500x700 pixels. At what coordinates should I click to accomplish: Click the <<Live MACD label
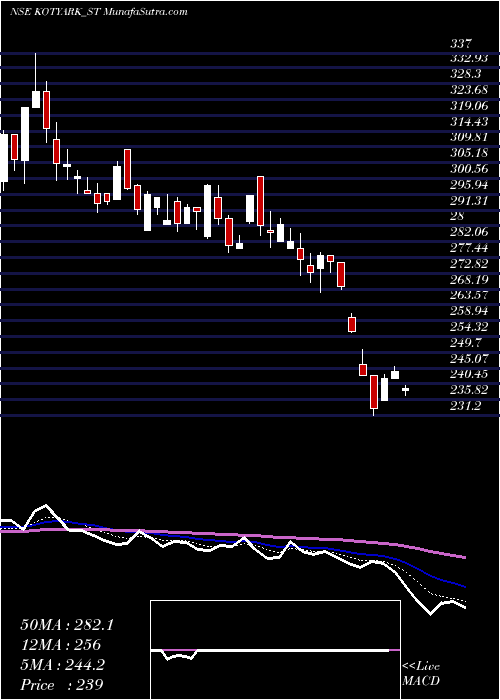click(421, 673)
